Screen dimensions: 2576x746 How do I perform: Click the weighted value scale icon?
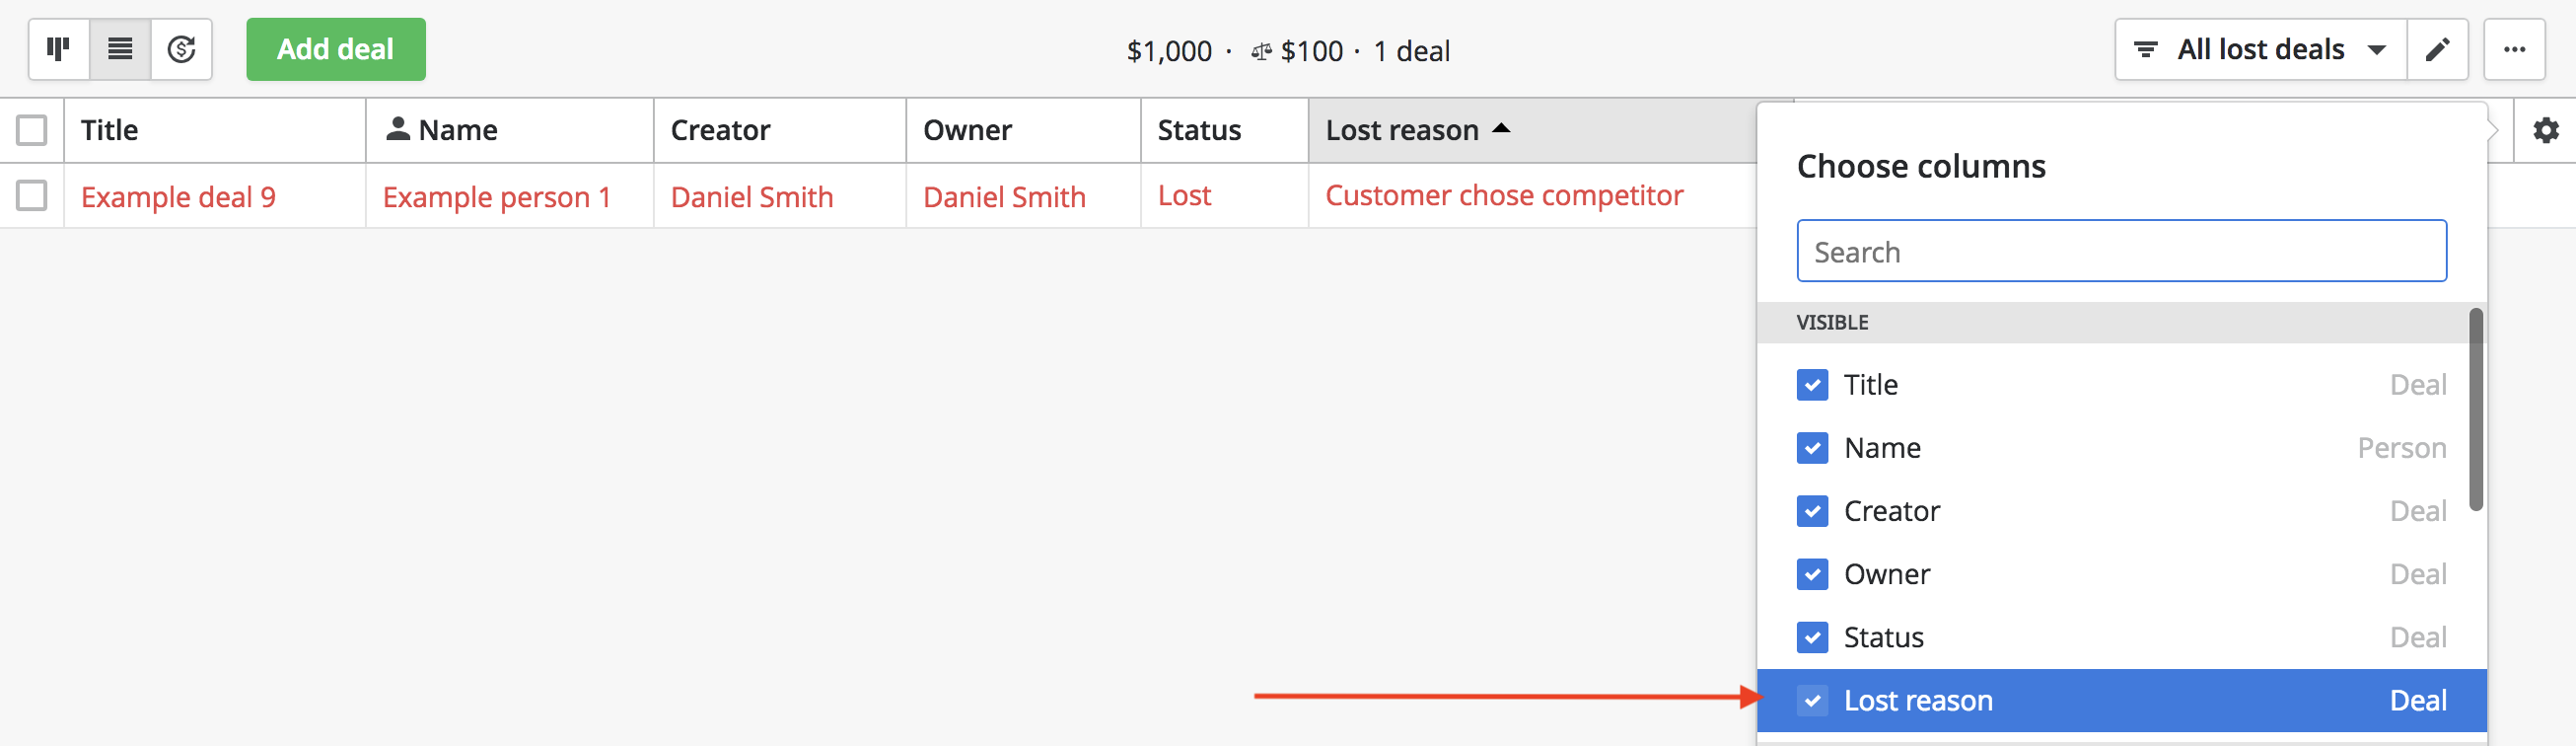(x=1261, y=51)
